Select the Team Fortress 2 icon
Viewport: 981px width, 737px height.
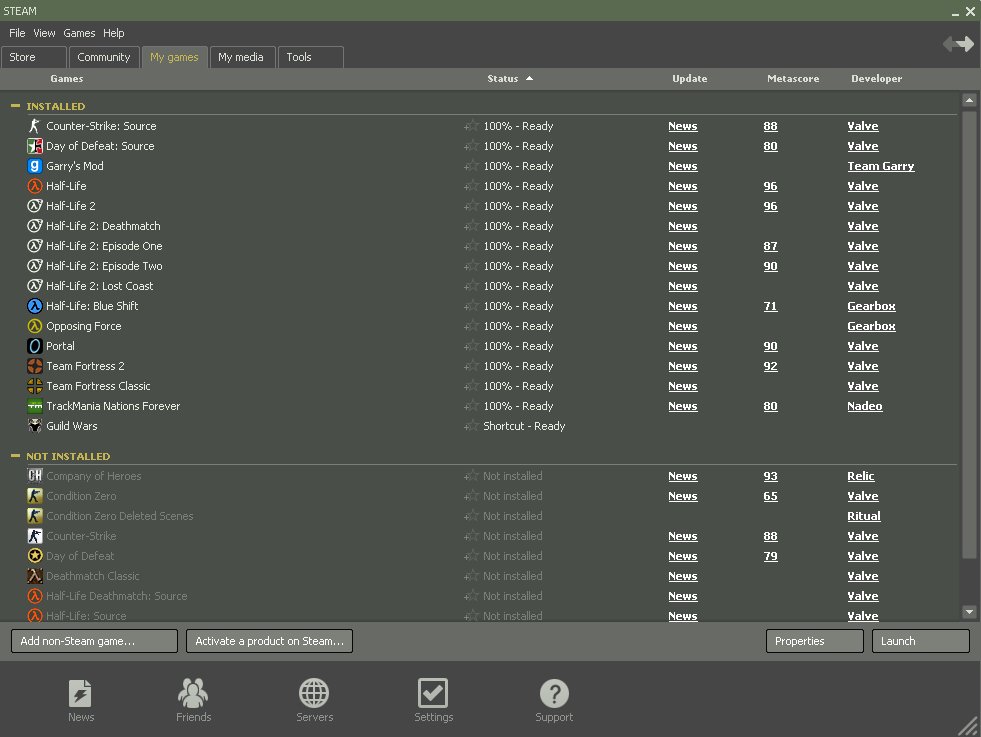[35, 366]
